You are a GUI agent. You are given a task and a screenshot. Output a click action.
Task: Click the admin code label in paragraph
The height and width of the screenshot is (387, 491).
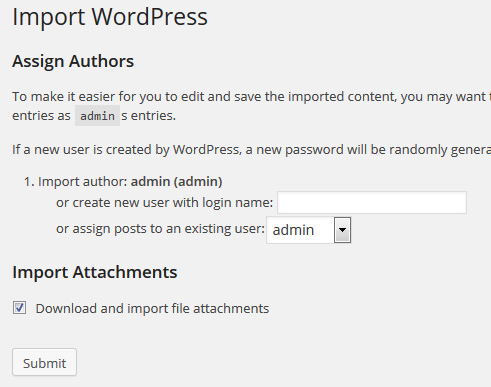coord(97,116)
